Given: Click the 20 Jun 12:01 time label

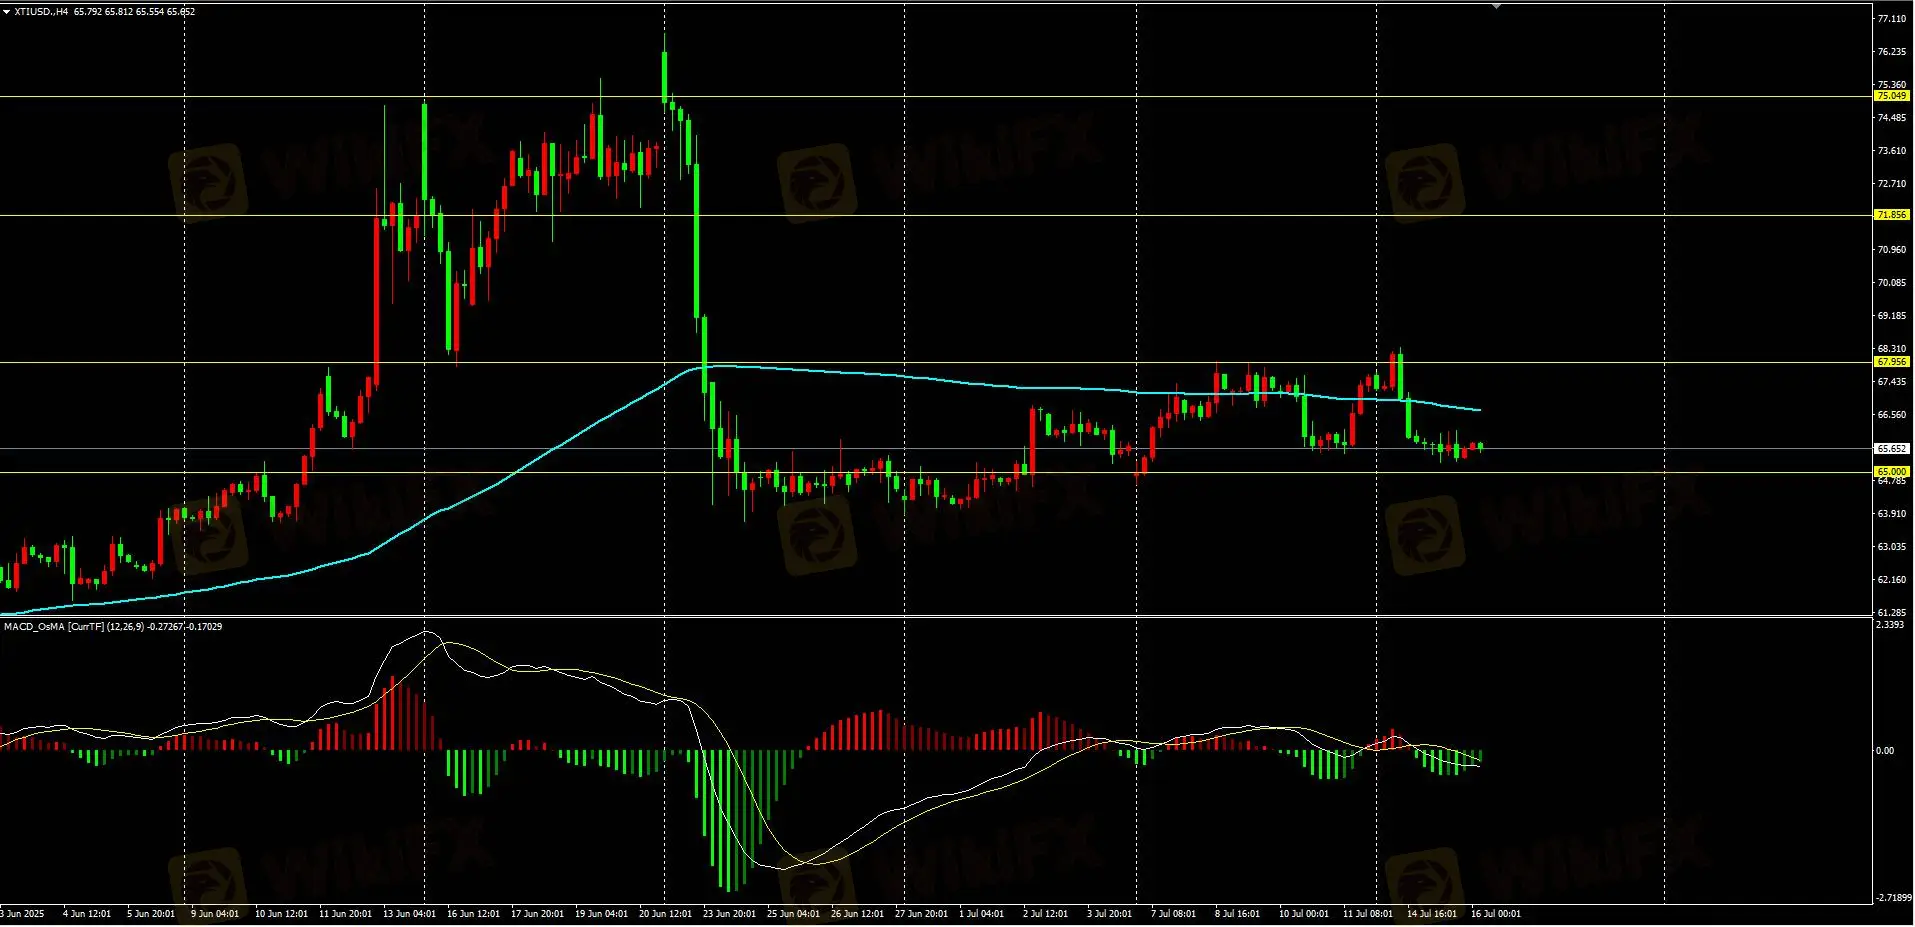Looking at the screenshot, I should pos(665,914).
